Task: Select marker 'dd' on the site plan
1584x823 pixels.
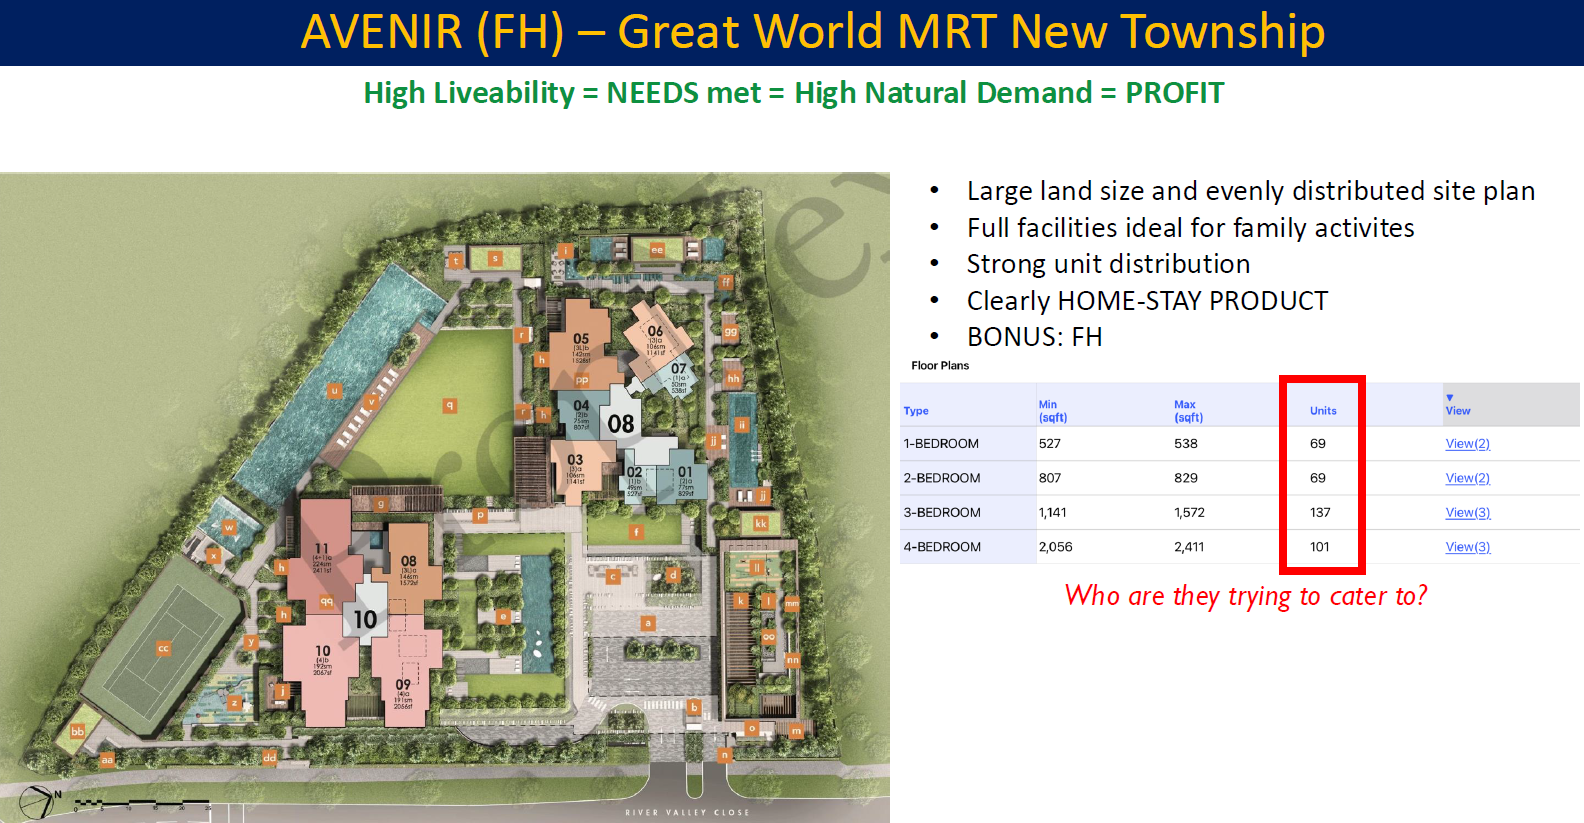Action: (269, 757)
